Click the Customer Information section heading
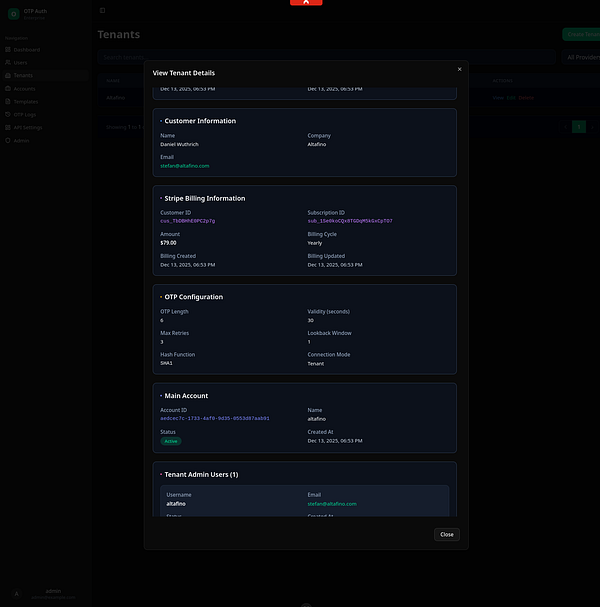Viewport: 600px width, 607px height. [x=200, y=121]
